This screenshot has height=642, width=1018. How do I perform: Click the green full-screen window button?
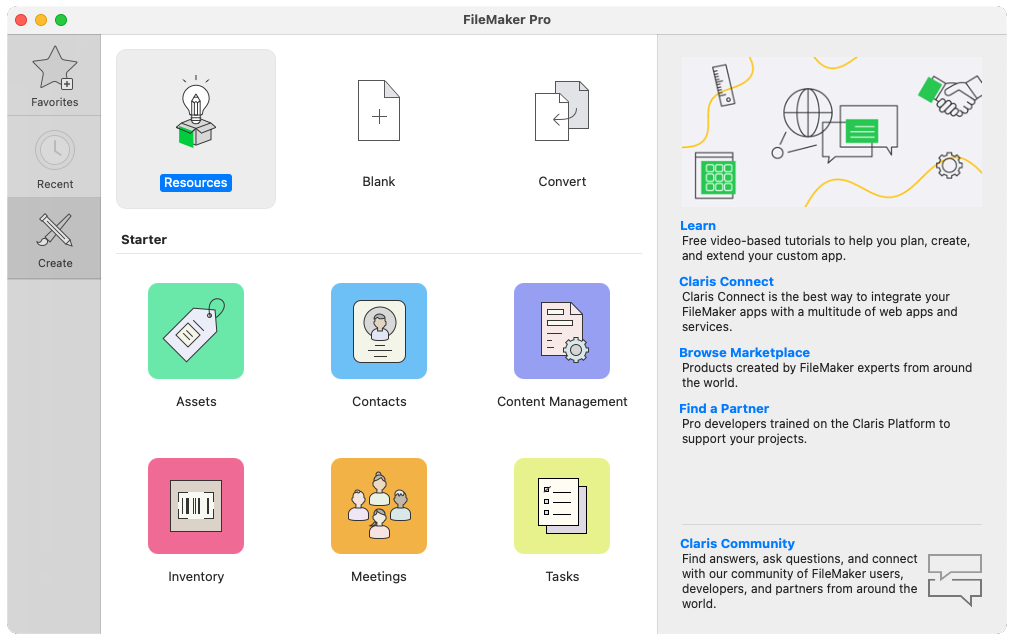[61, 20]
